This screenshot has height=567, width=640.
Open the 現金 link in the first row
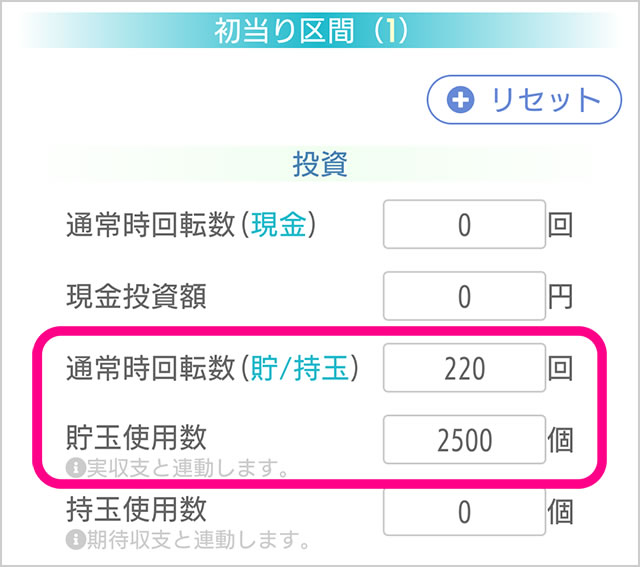click(282, 225)
